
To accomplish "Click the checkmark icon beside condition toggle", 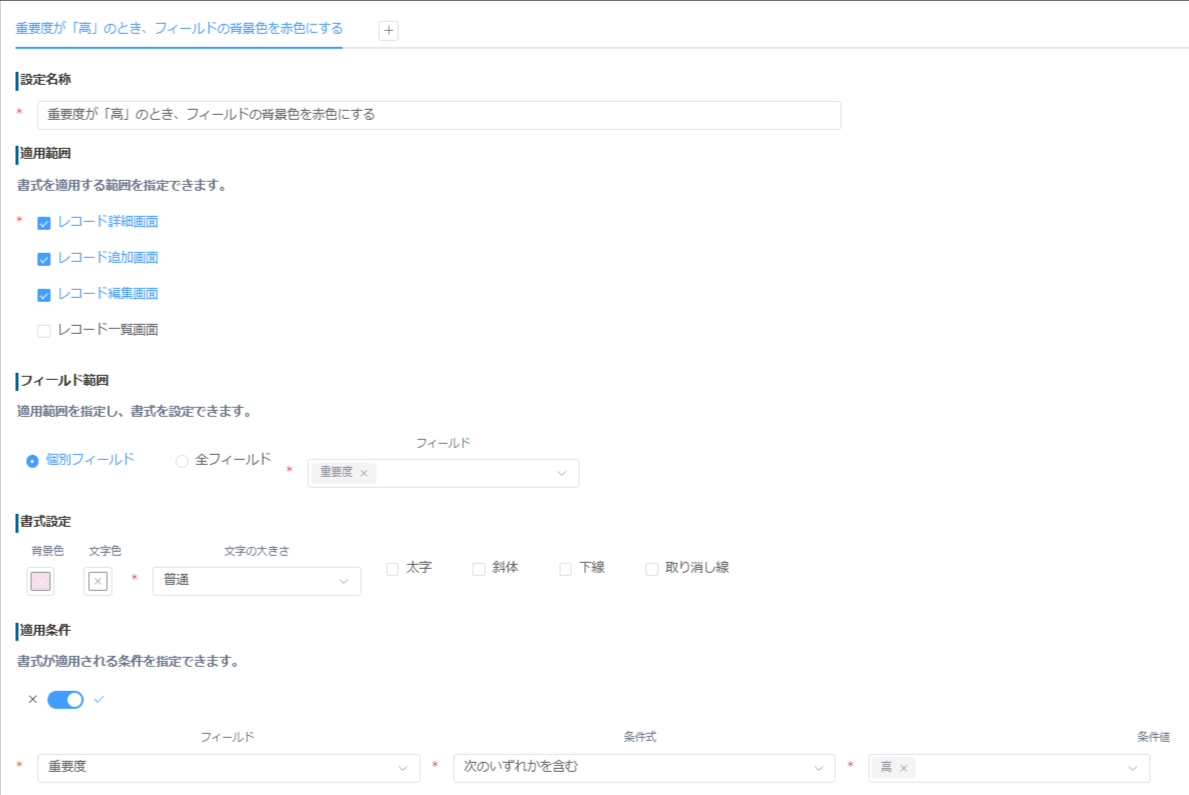I will pos(99,700).
